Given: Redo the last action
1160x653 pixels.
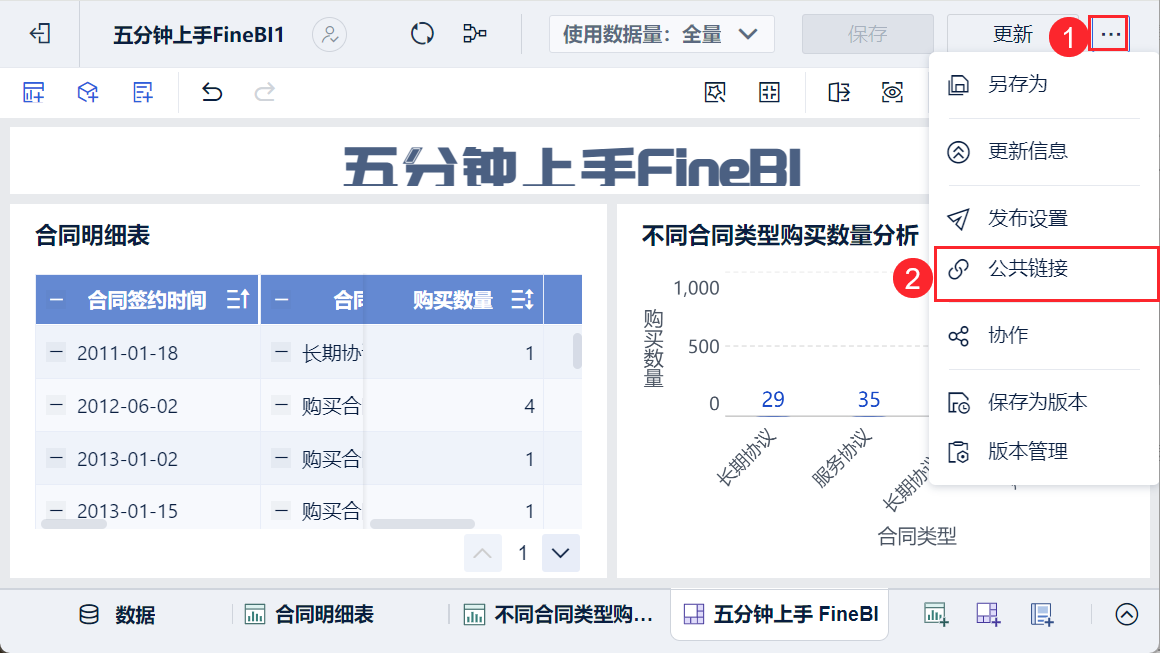Looking at the screenshot, I should pos(264,92).
